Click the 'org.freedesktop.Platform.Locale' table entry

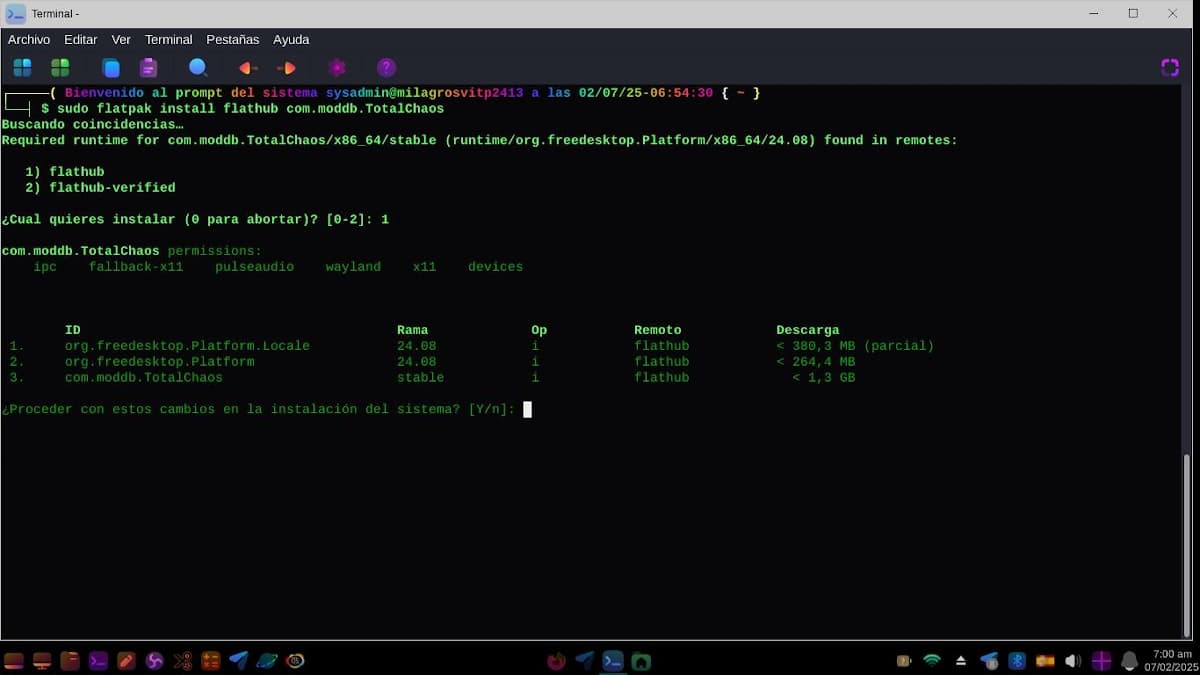click(187, 346)
